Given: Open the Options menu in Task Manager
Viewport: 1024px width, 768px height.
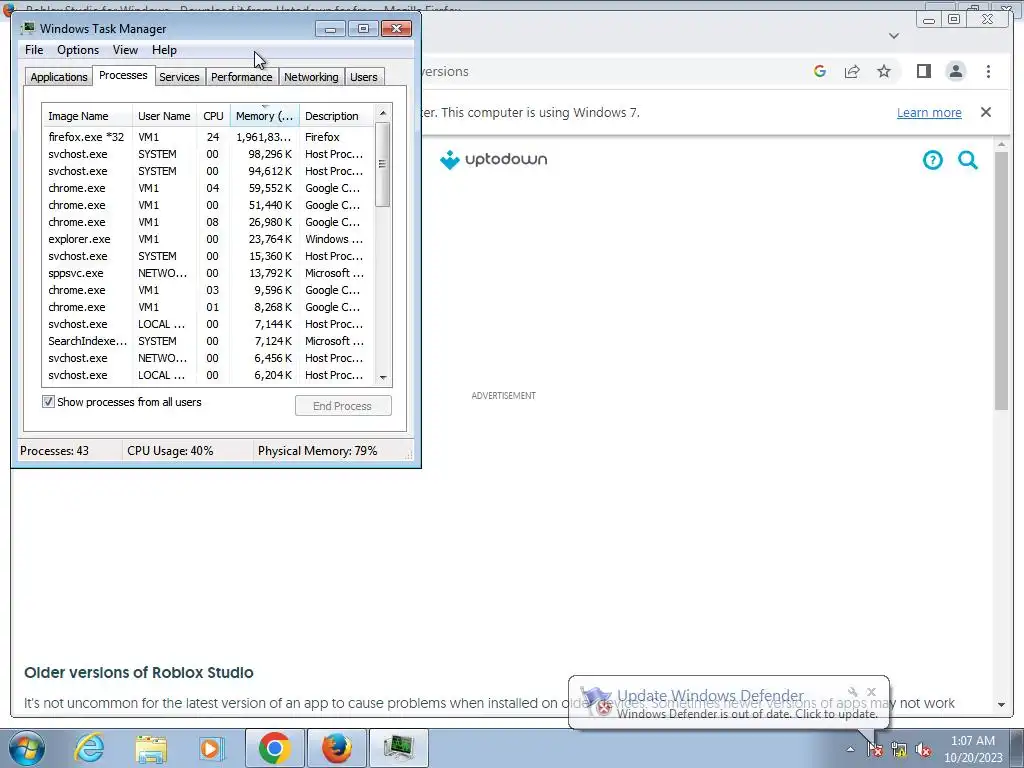Looking at the screenshot, I should click(x=78, y=50).
